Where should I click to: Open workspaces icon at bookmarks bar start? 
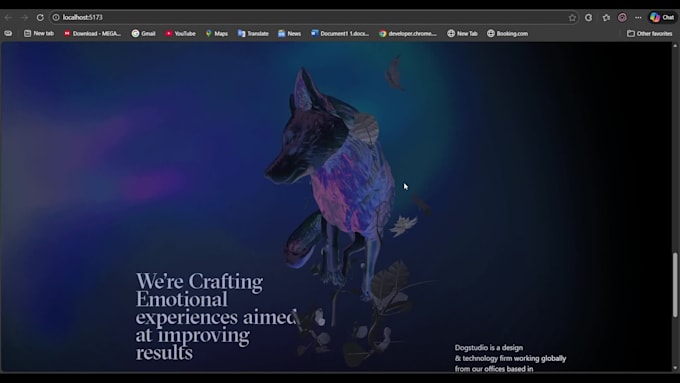click(x=8, y=33)
